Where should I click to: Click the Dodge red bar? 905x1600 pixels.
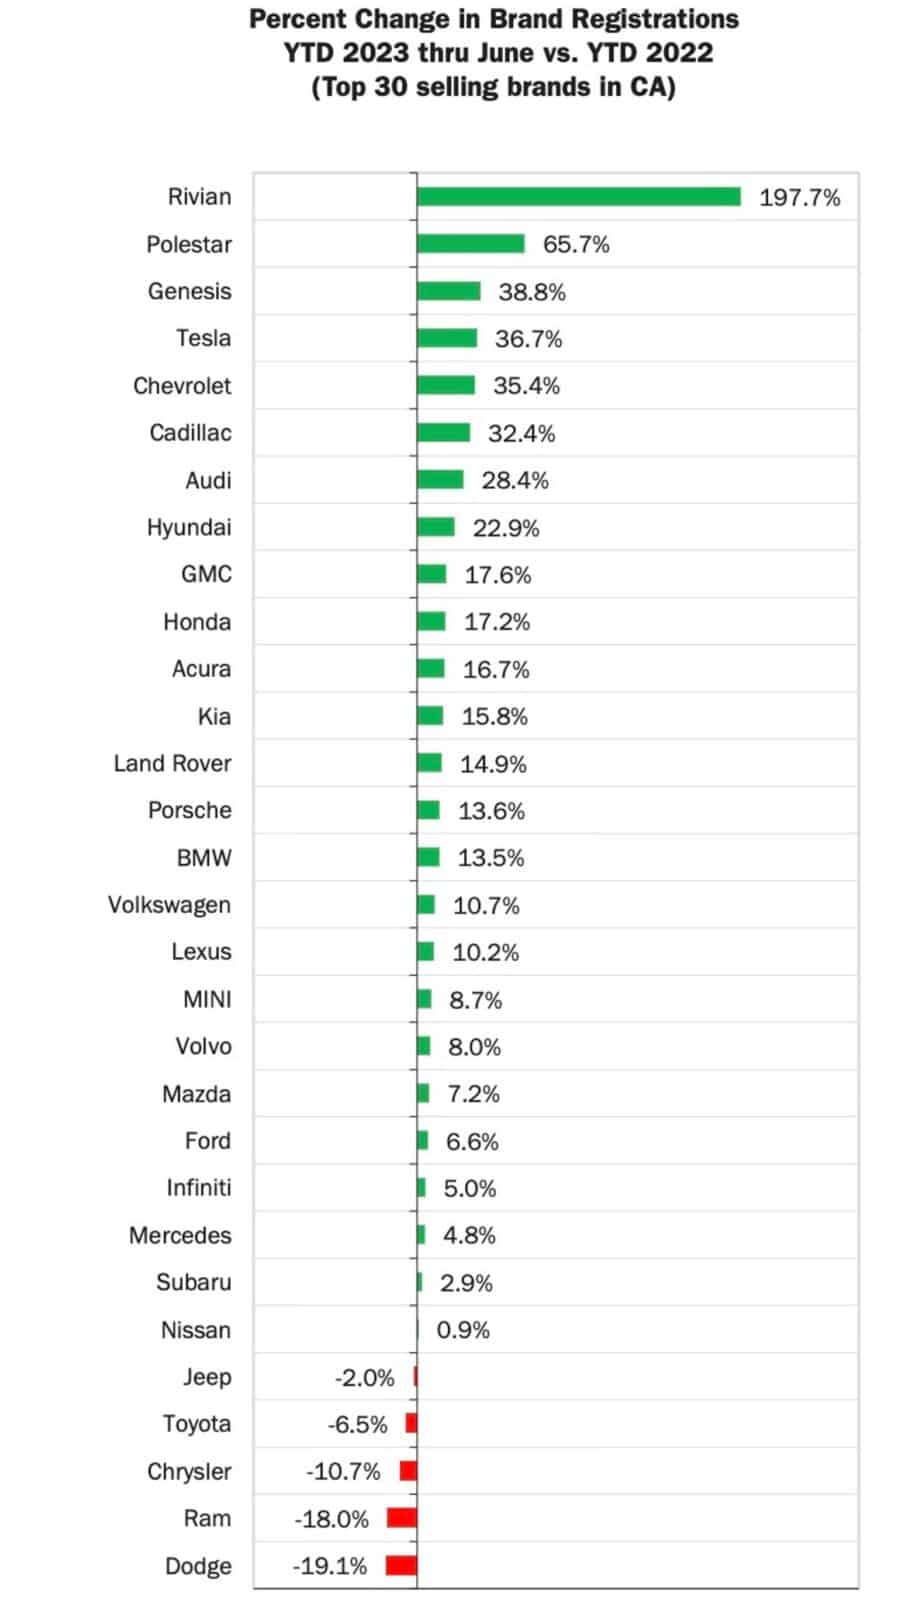pos(401,1565)
